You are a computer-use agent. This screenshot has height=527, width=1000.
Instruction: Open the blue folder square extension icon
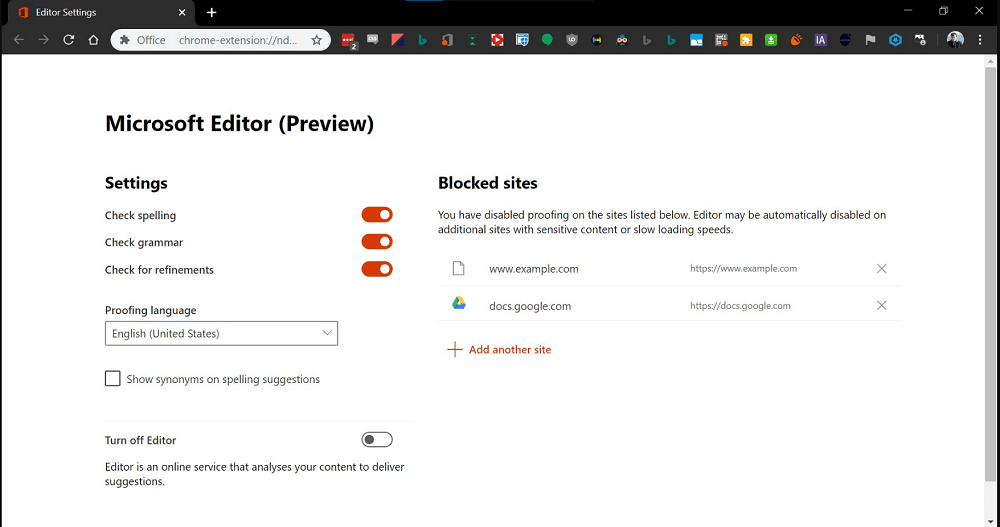(x=696, y=40)
